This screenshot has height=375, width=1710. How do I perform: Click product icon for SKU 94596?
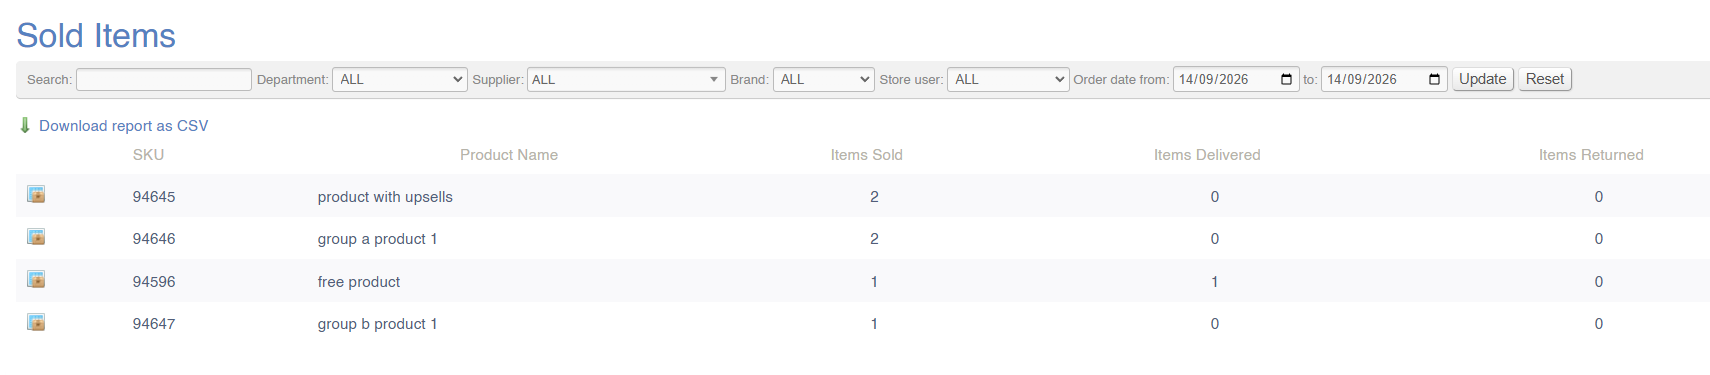[36, 279]
